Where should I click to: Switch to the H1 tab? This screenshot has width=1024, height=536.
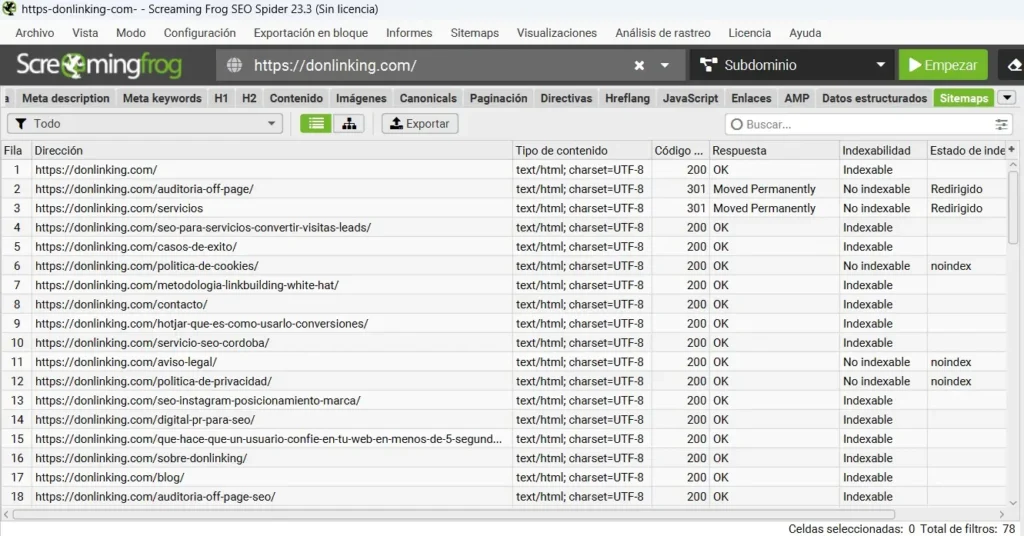(x=221, y=98)
